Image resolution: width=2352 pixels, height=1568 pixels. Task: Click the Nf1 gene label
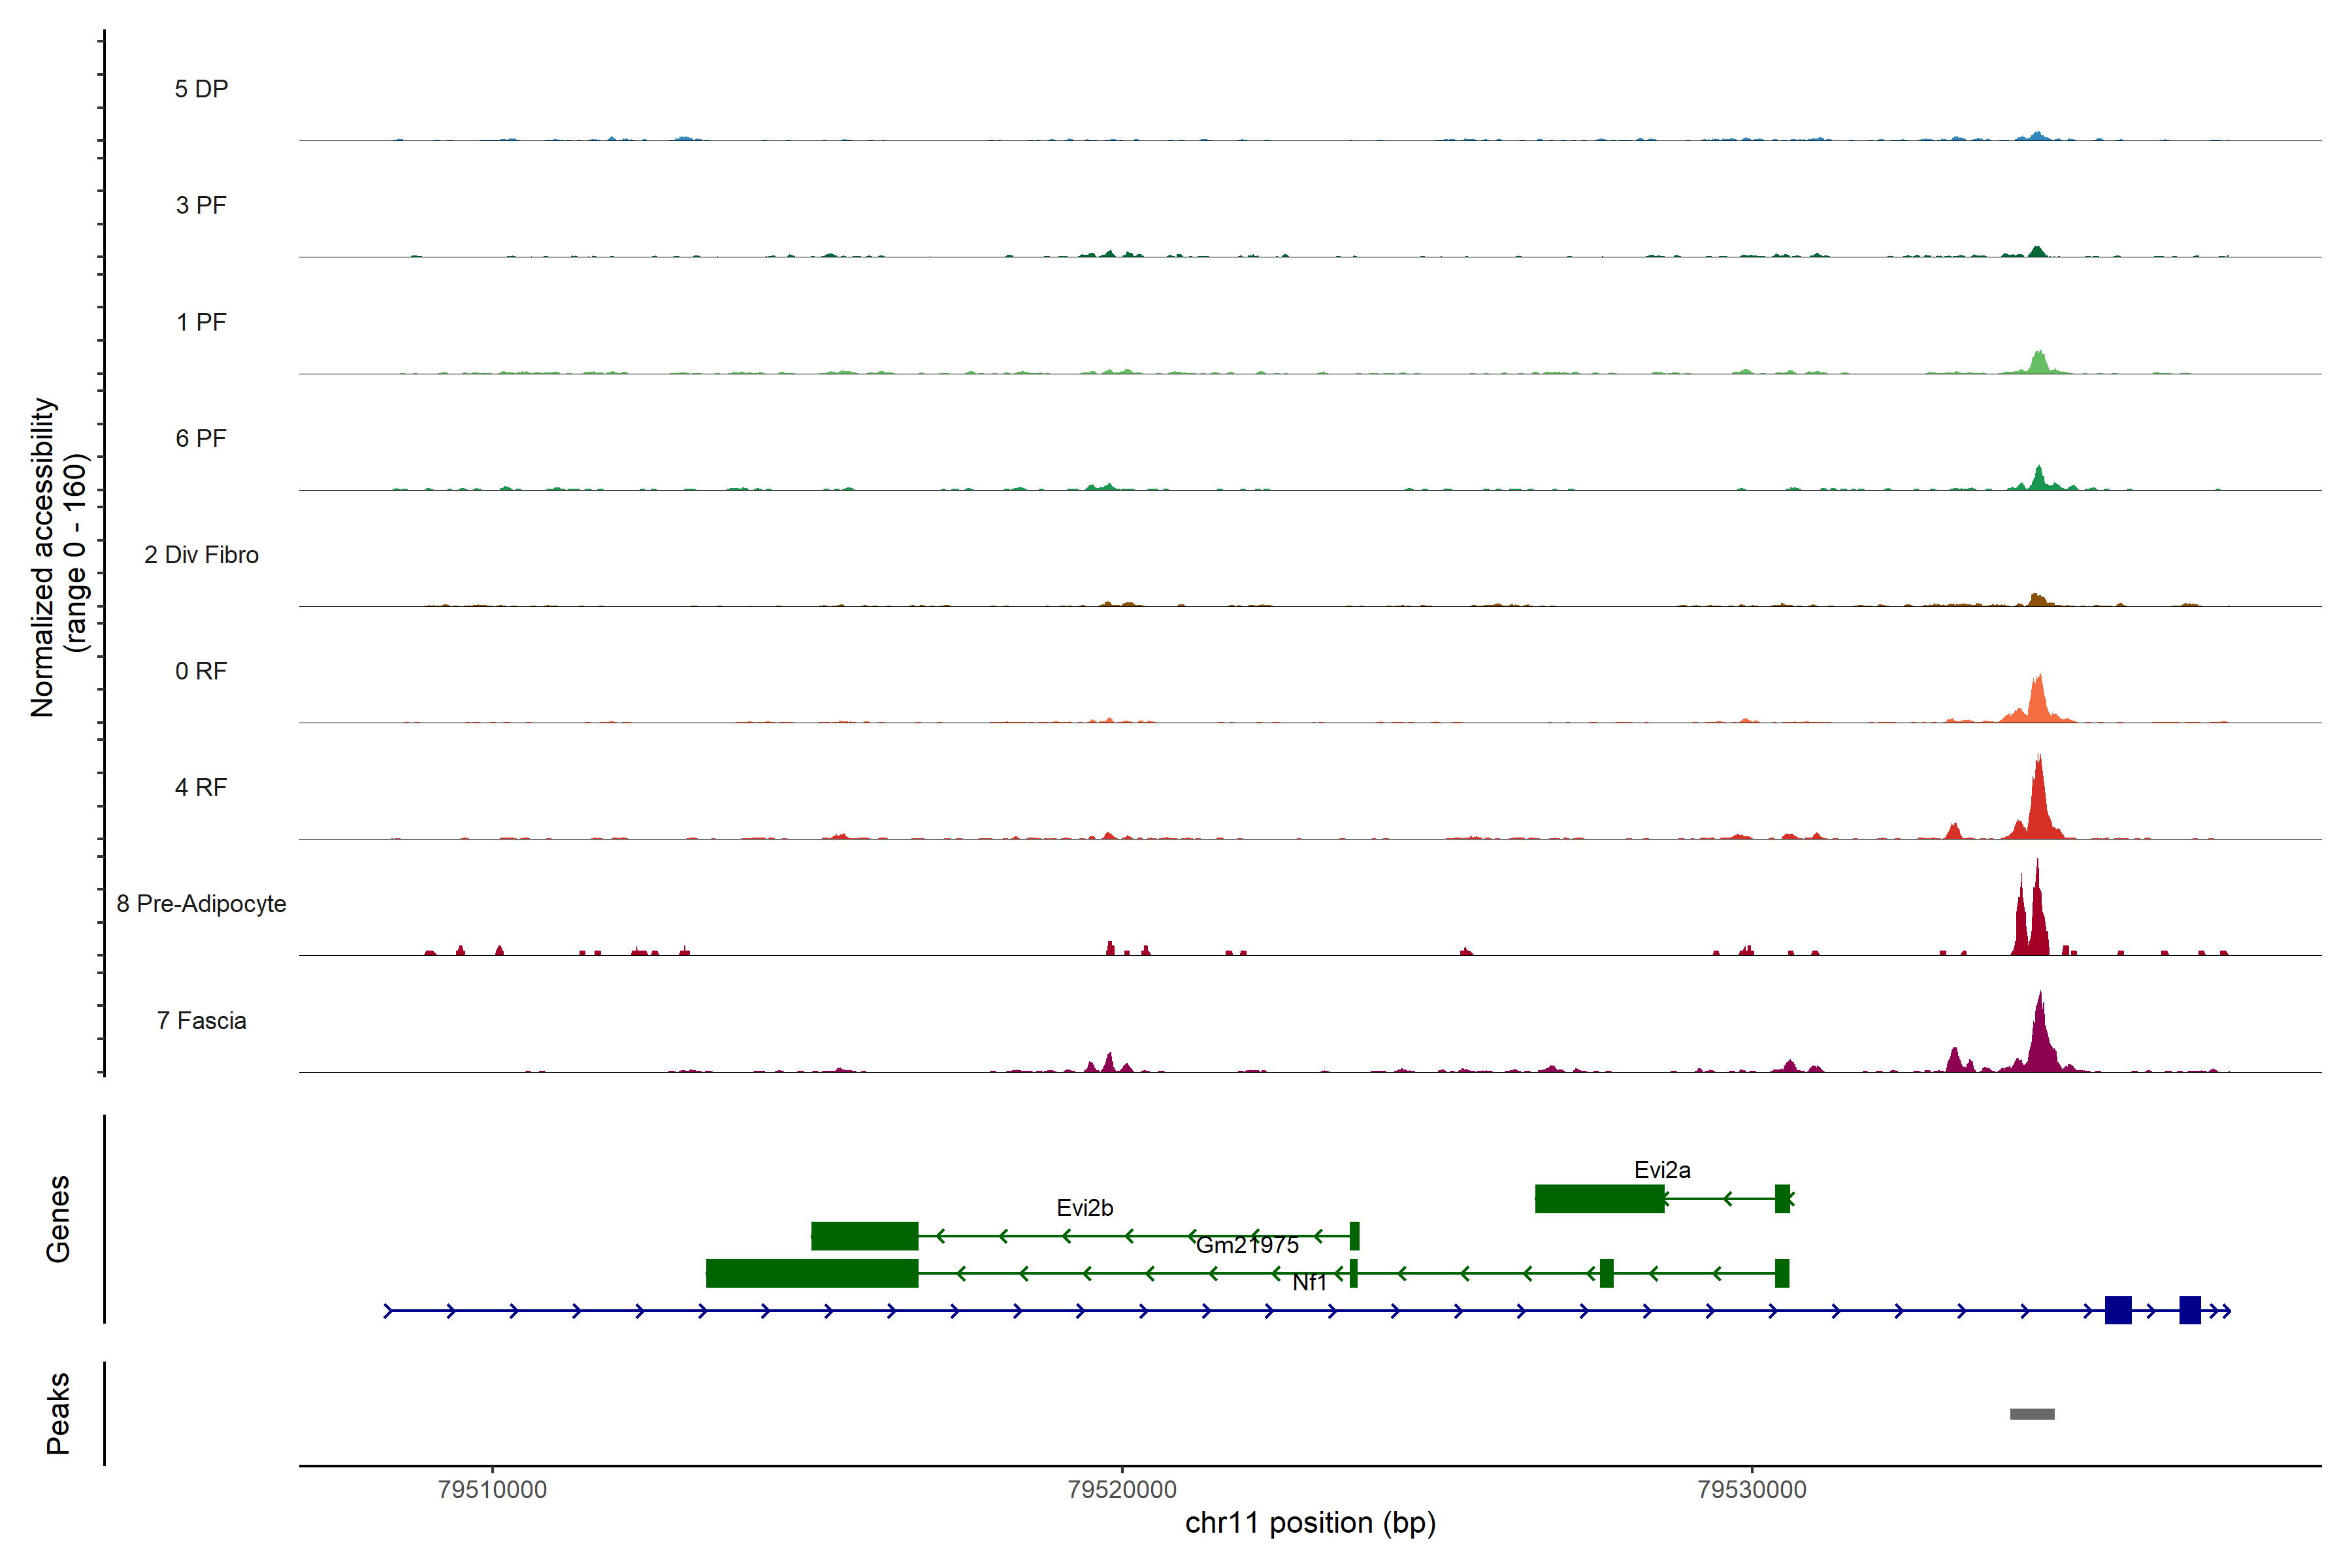coord(1308,1283)
